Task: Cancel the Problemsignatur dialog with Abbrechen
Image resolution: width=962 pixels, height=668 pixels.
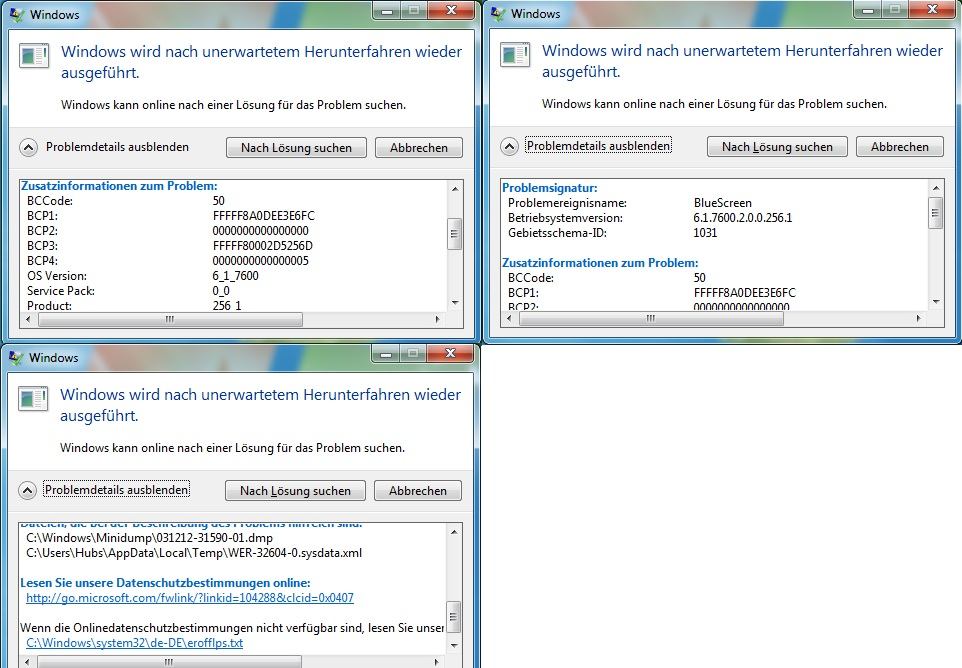Action: 899,147
